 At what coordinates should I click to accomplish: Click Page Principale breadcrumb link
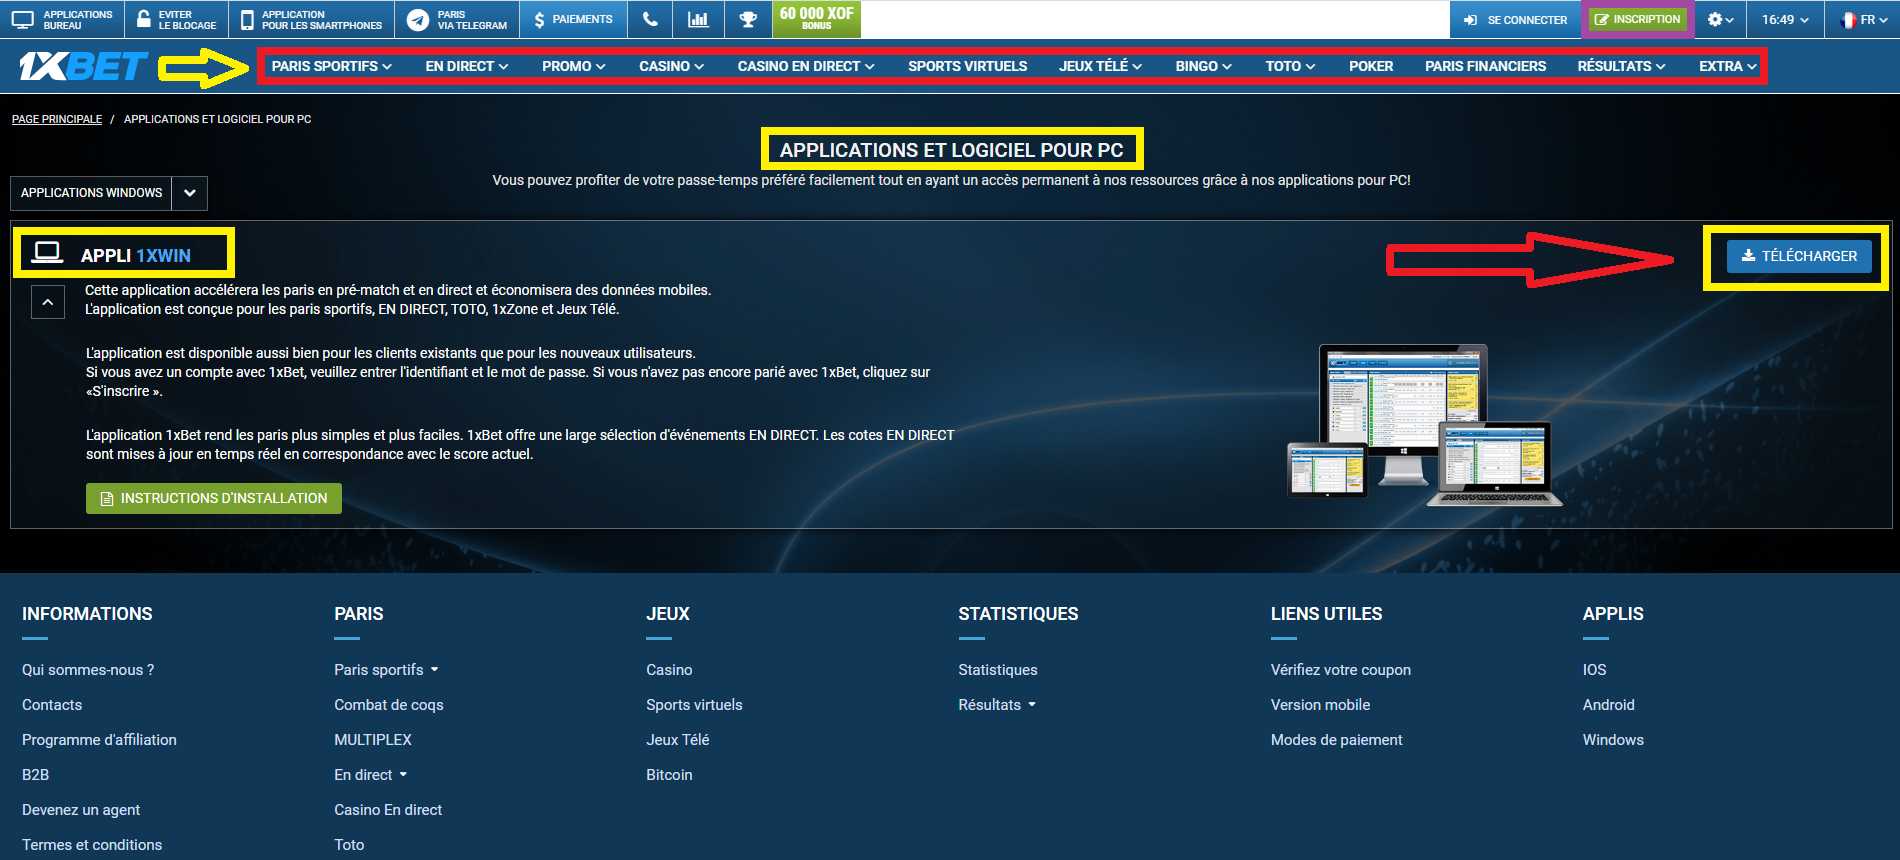pyautogui.click(x=57, y=119)
